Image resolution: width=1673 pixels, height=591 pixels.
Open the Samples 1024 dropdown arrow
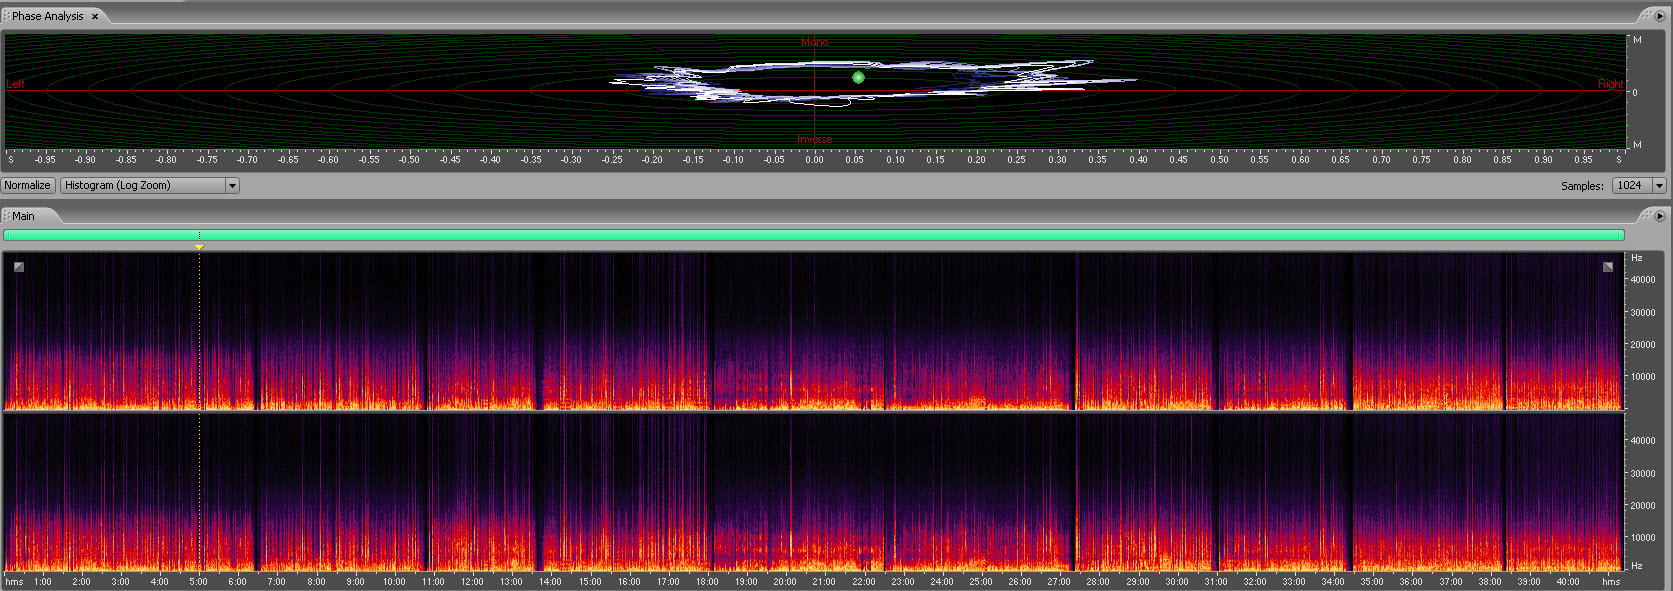click(1659, 186)
